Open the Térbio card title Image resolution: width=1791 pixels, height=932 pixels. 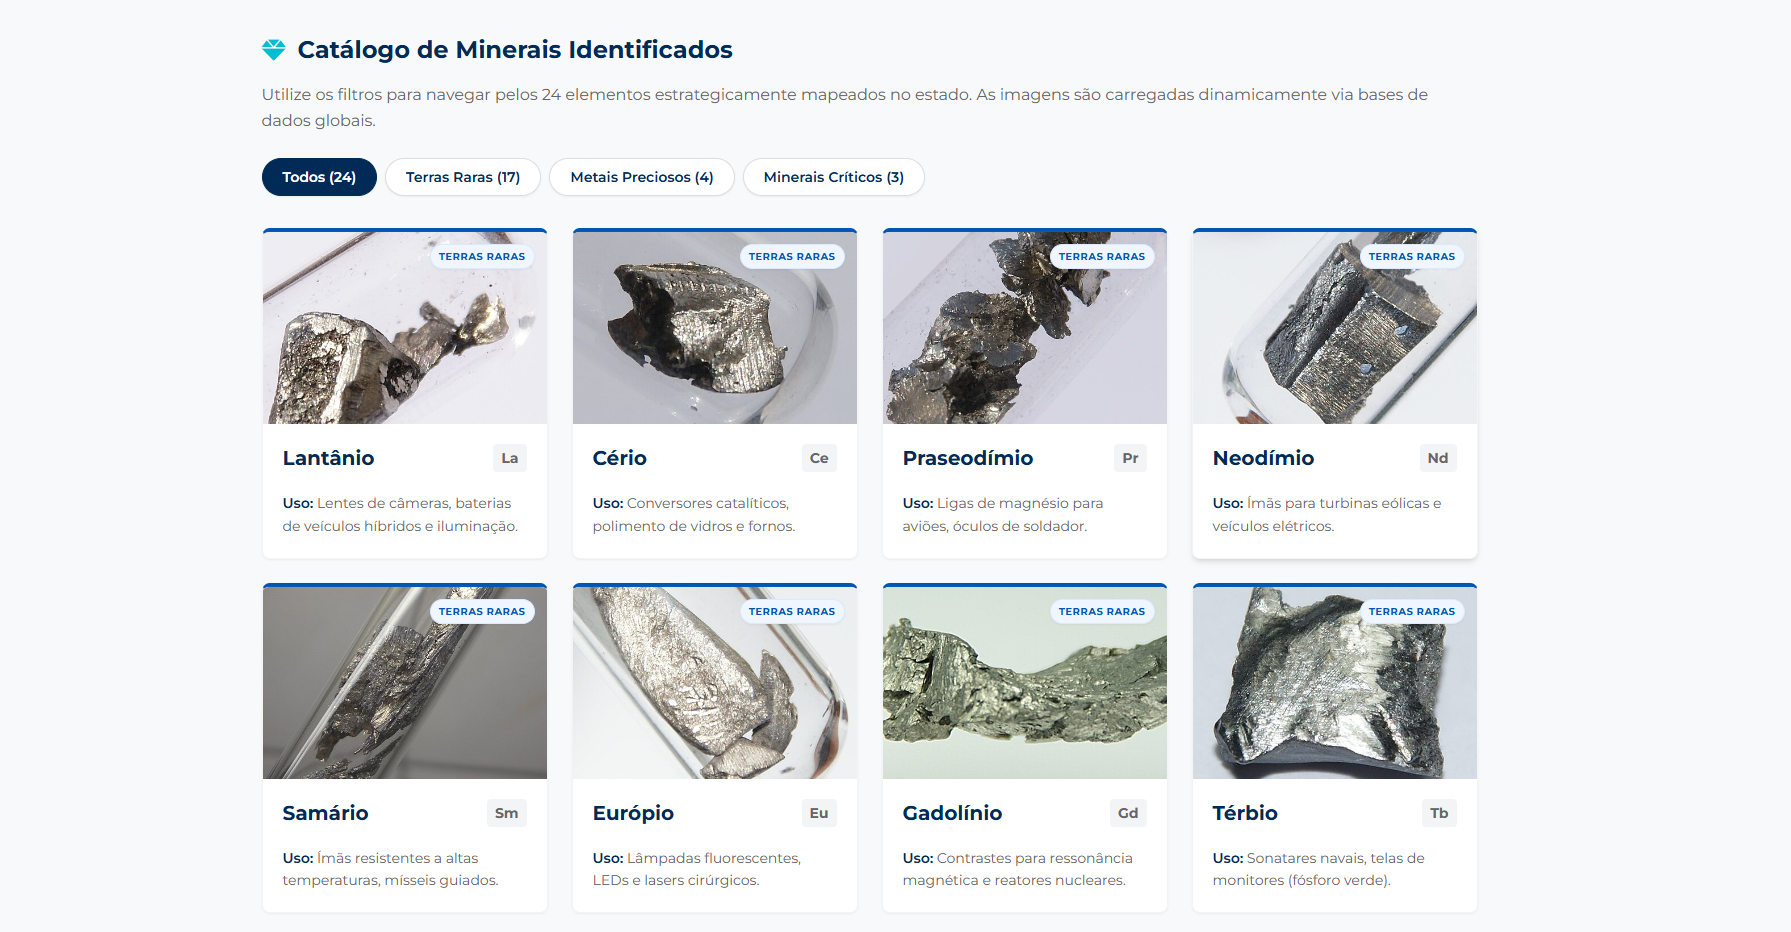[x=1245, y=813]
